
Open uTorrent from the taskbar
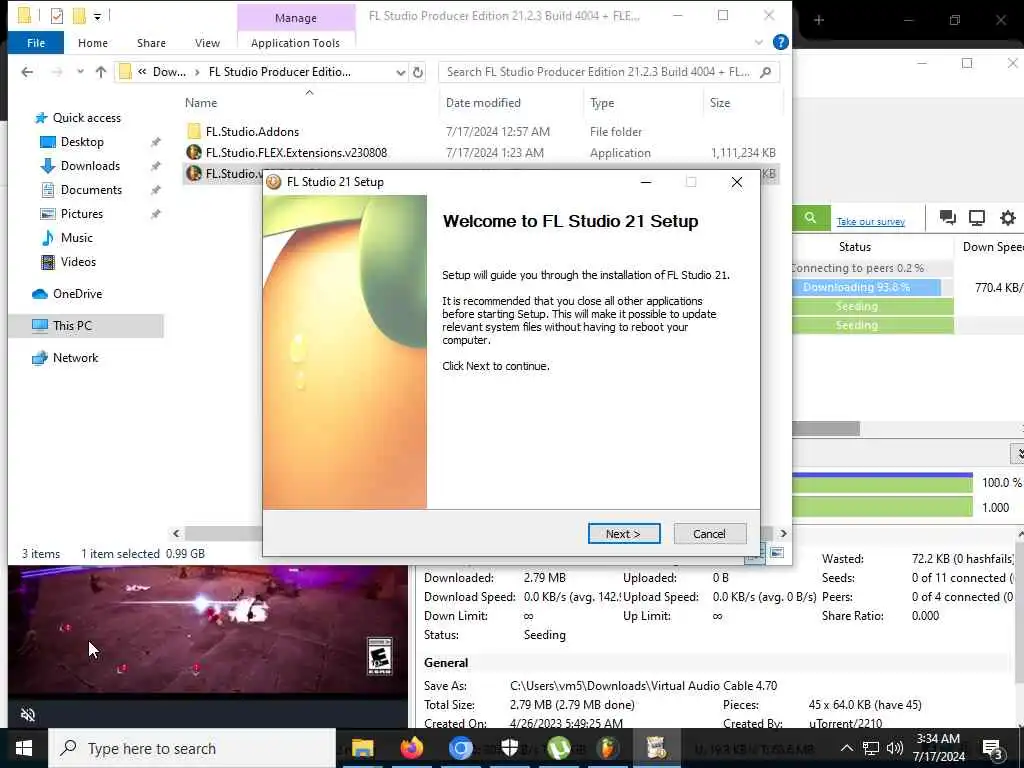pos(558,748)
